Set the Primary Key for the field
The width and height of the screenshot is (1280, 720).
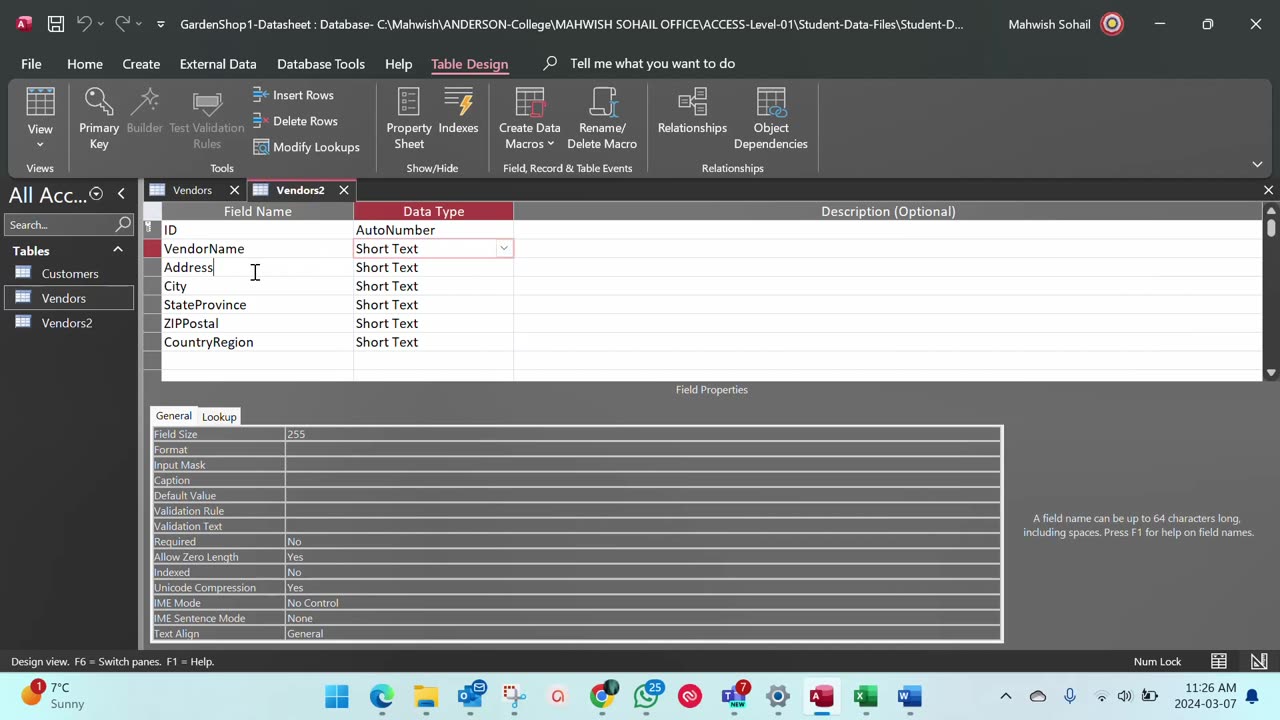pyautogui.click(x=99, y=120)
